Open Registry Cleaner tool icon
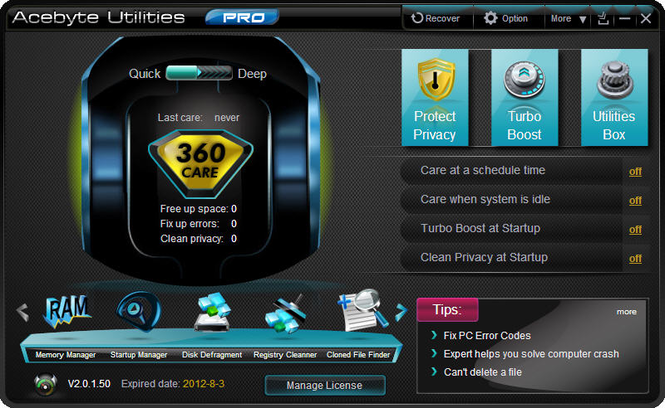Viewport: 665px width, 408px height. [x=285, y=313]
